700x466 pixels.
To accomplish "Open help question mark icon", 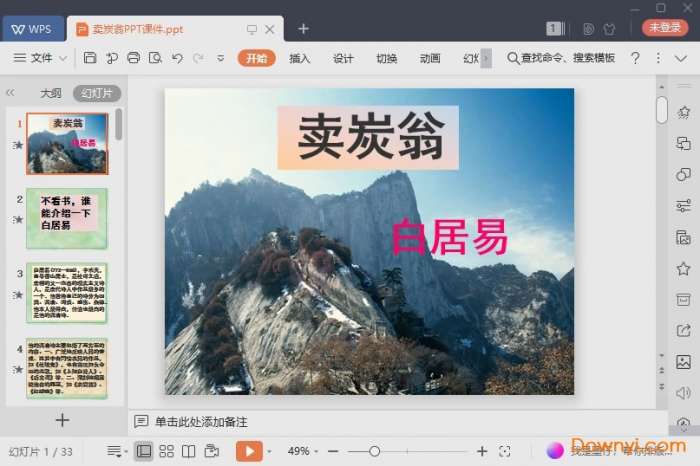I will [635, 58].
